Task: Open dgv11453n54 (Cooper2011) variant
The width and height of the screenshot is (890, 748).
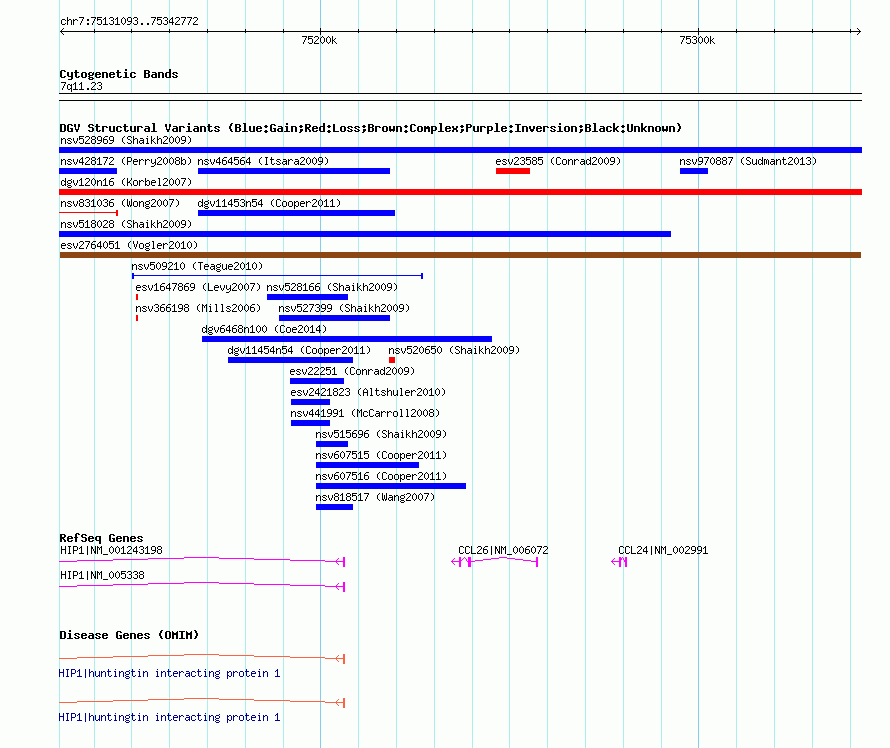Action: 296,213
